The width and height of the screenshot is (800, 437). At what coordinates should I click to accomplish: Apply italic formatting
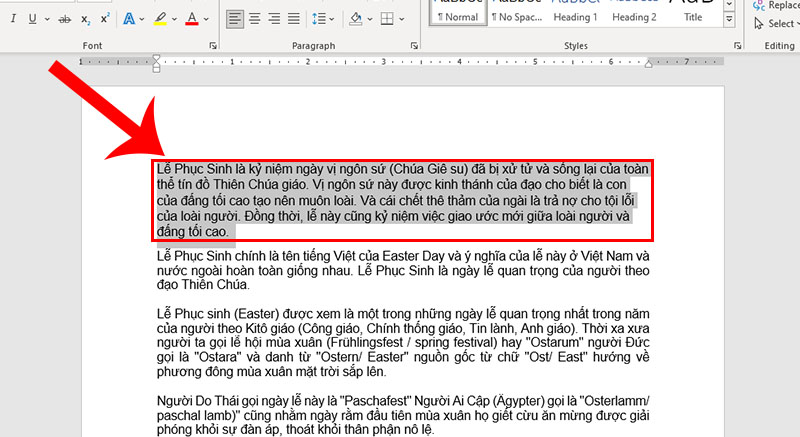pos(11,19)
